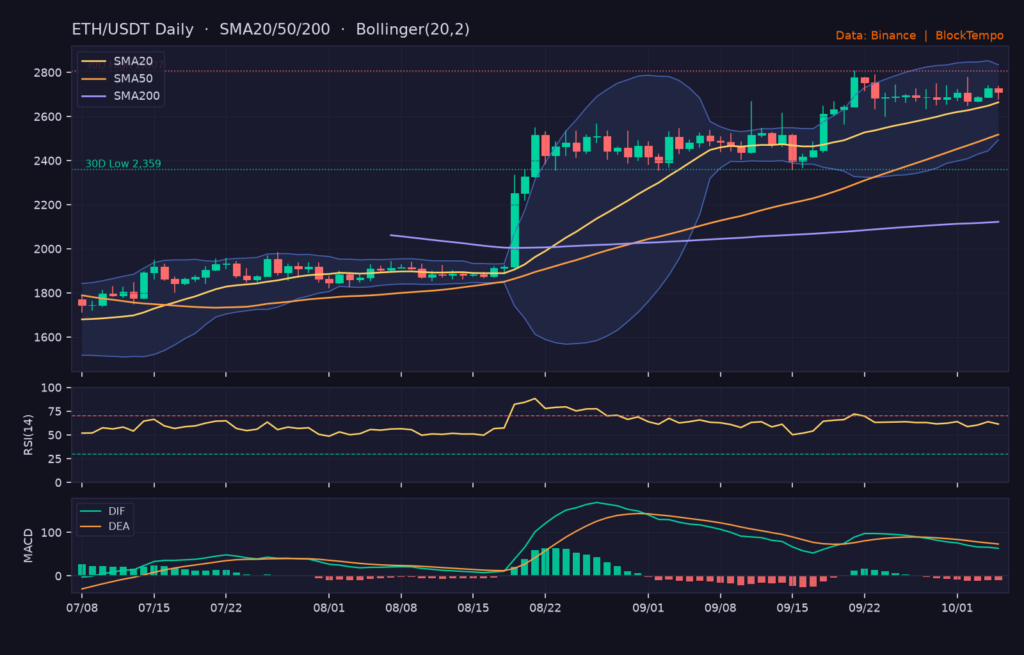This screenshot has width=1024, height=655.
Task: Click the 08/08 date label
Action: (x=401, y=608)
